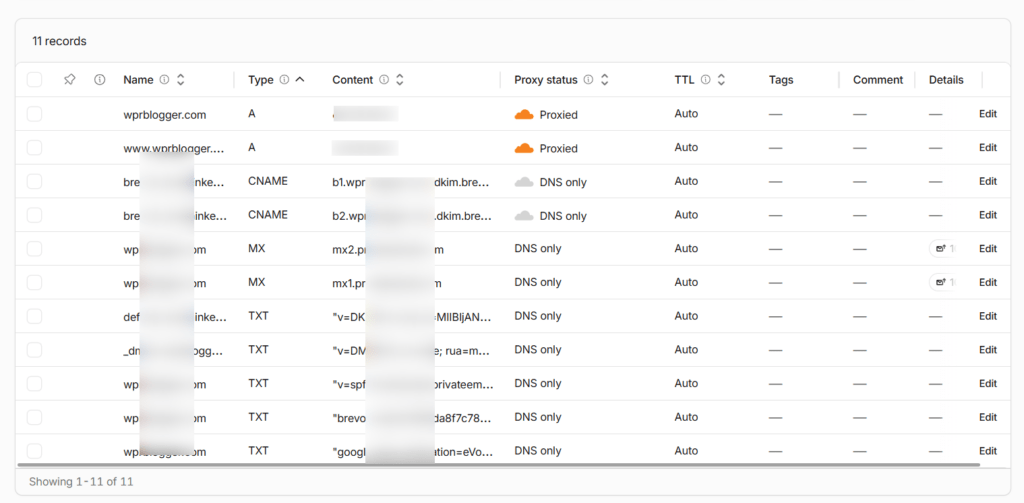Click the '11 records' count label

tap(59, 41)
